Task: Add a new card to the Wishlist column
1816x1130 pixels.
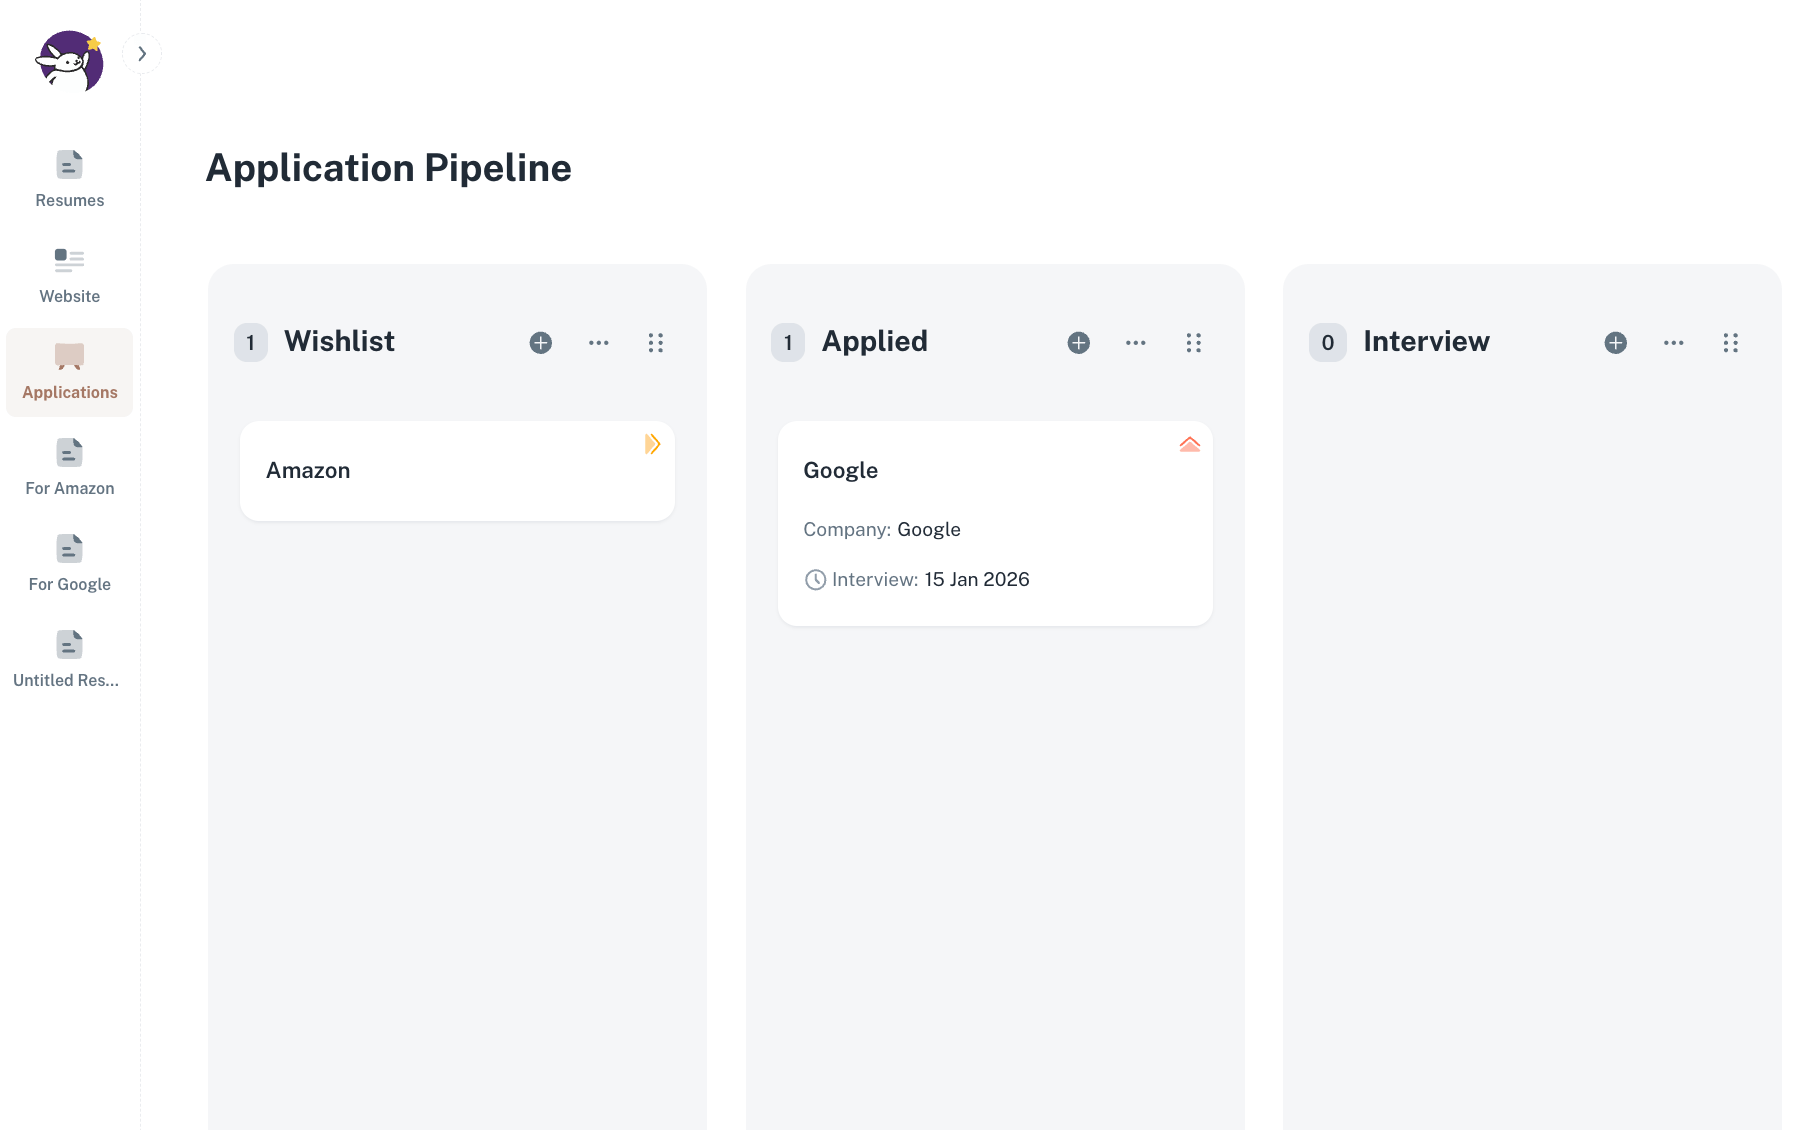Action: pos(540,342)
